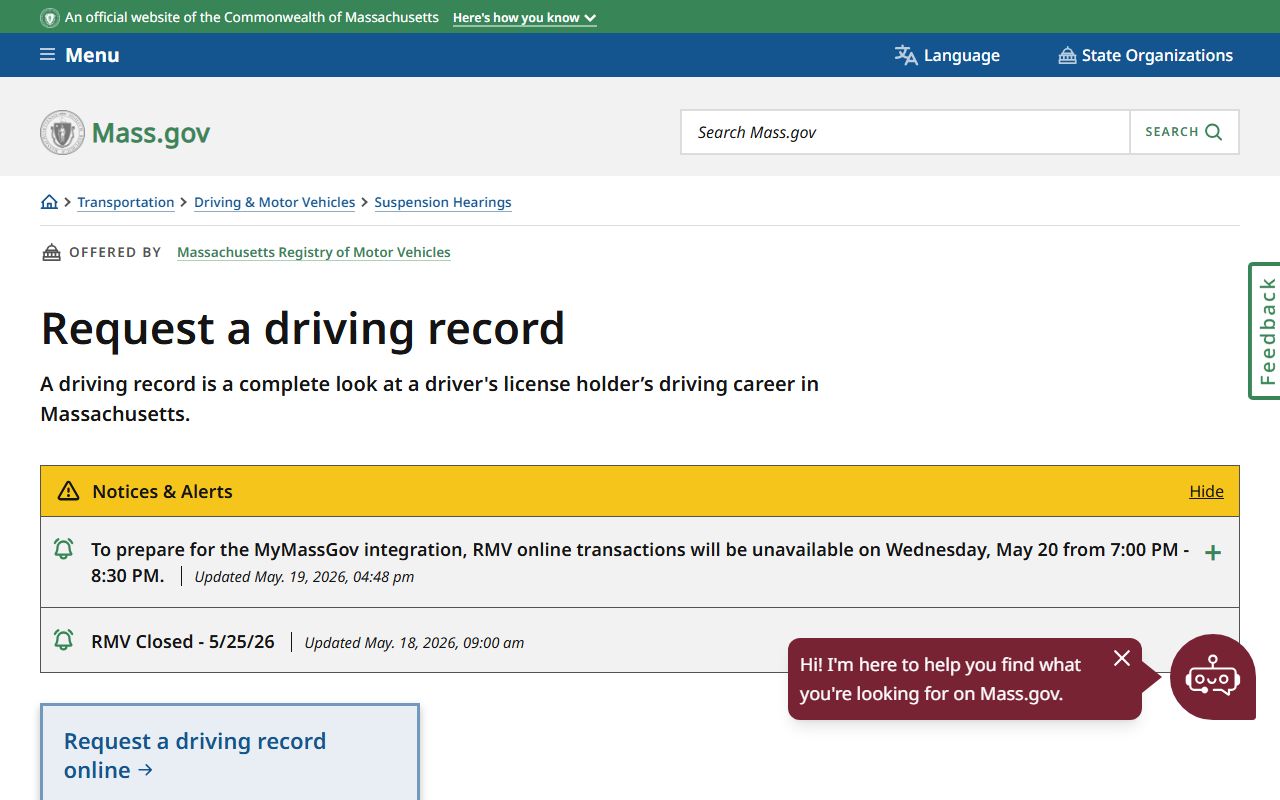Click the State Organizations building icon
Screen dimensions: 1280x800
click(x=1067, y=55)
